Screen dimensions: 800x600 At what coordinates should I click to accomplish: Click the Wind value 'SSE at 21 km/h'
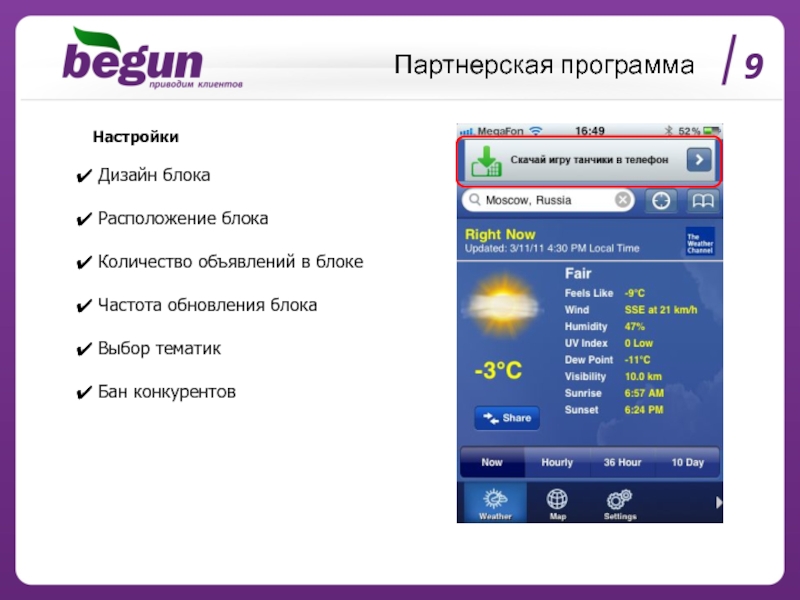pyautogui.click(x=661, y=310)
